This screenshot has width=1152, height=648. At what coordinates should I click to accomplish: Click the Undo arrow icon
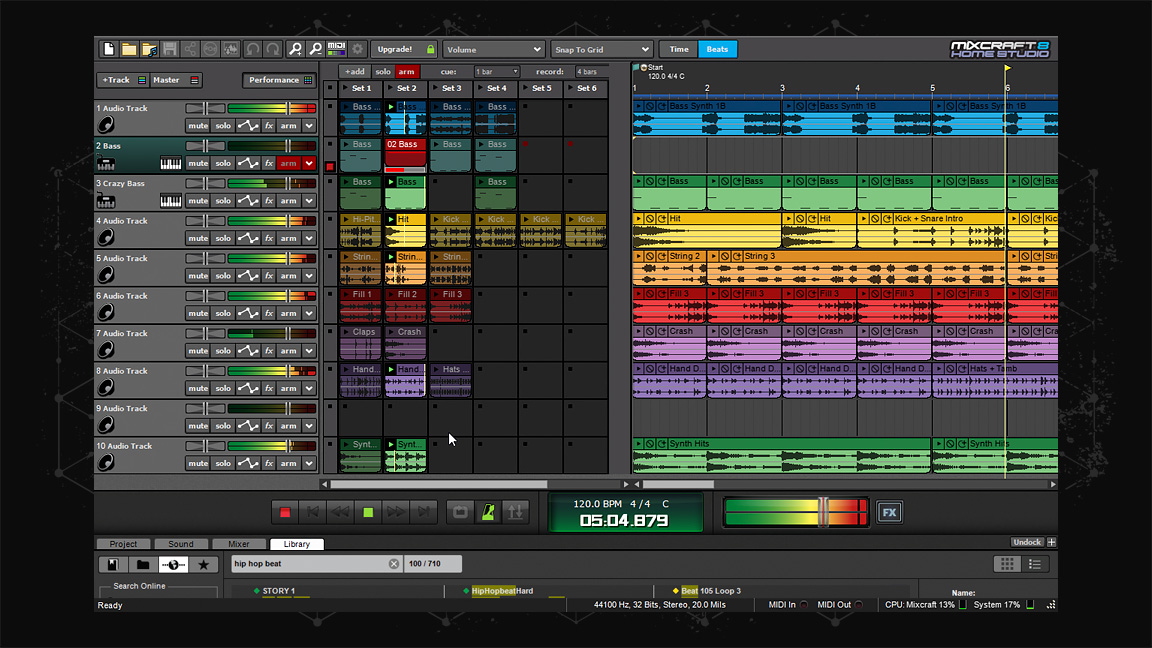coord(253,48)
